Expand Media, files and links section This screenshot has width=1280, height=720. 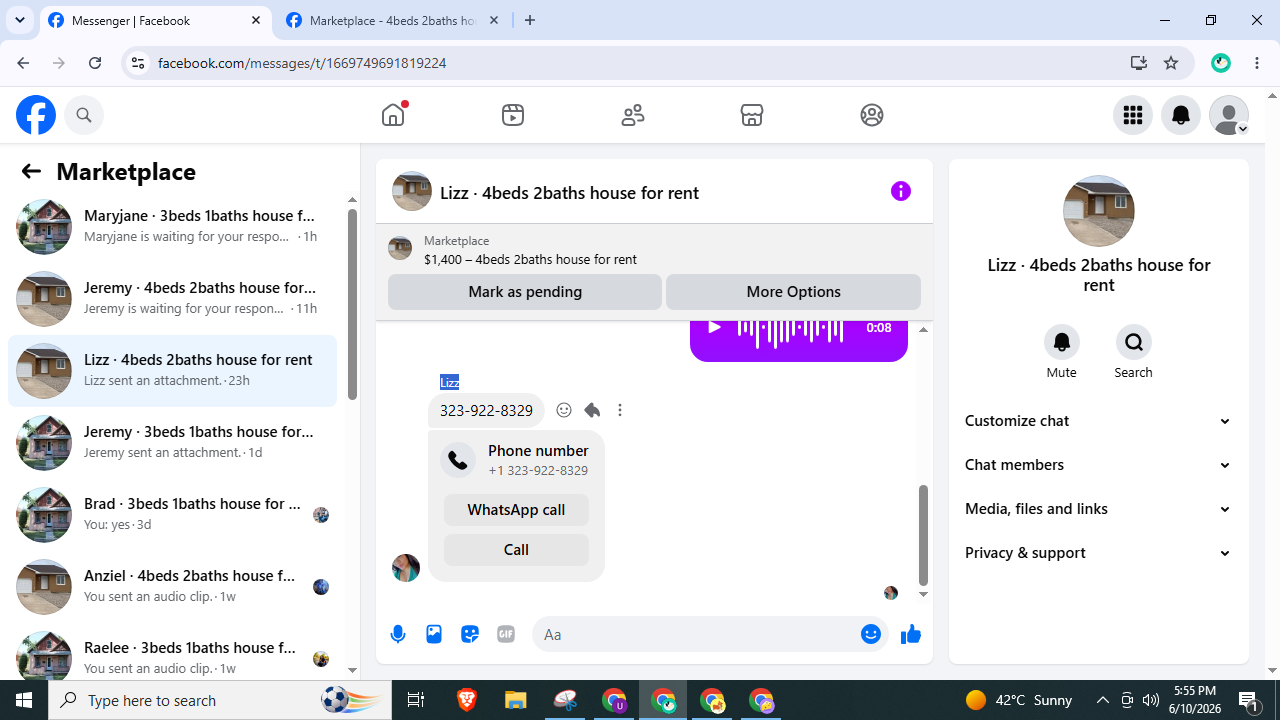(1099, 509)
